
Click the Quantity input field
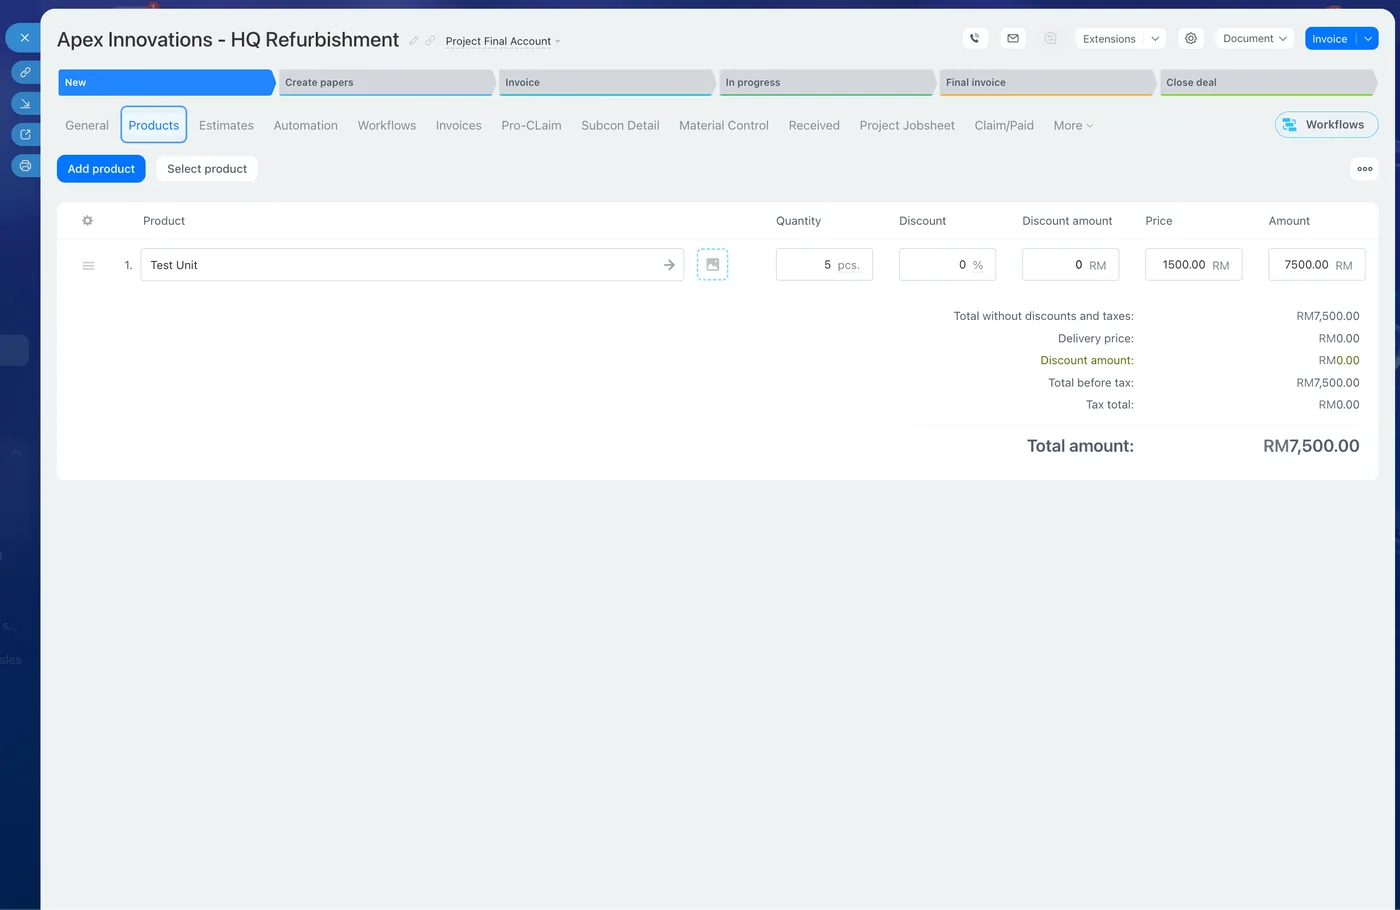click(824, 265)
